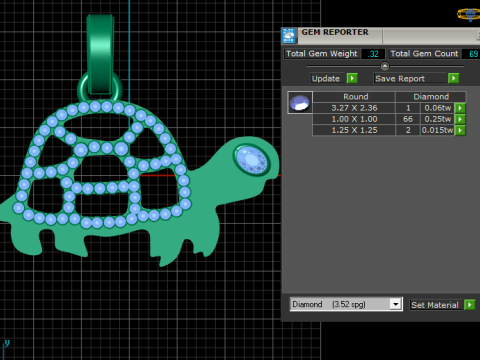This screenshot has height=360, width=480.
Task: Click the Total Gem Weight label
Action: point(322,54)
